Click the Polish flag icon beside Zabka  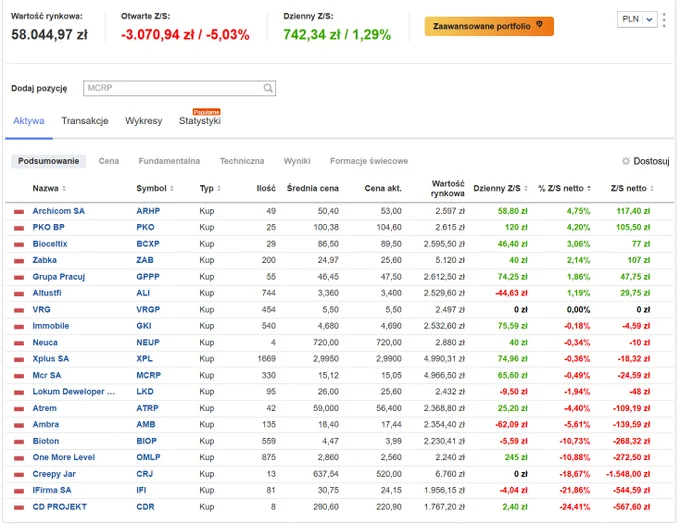[19, 261]
